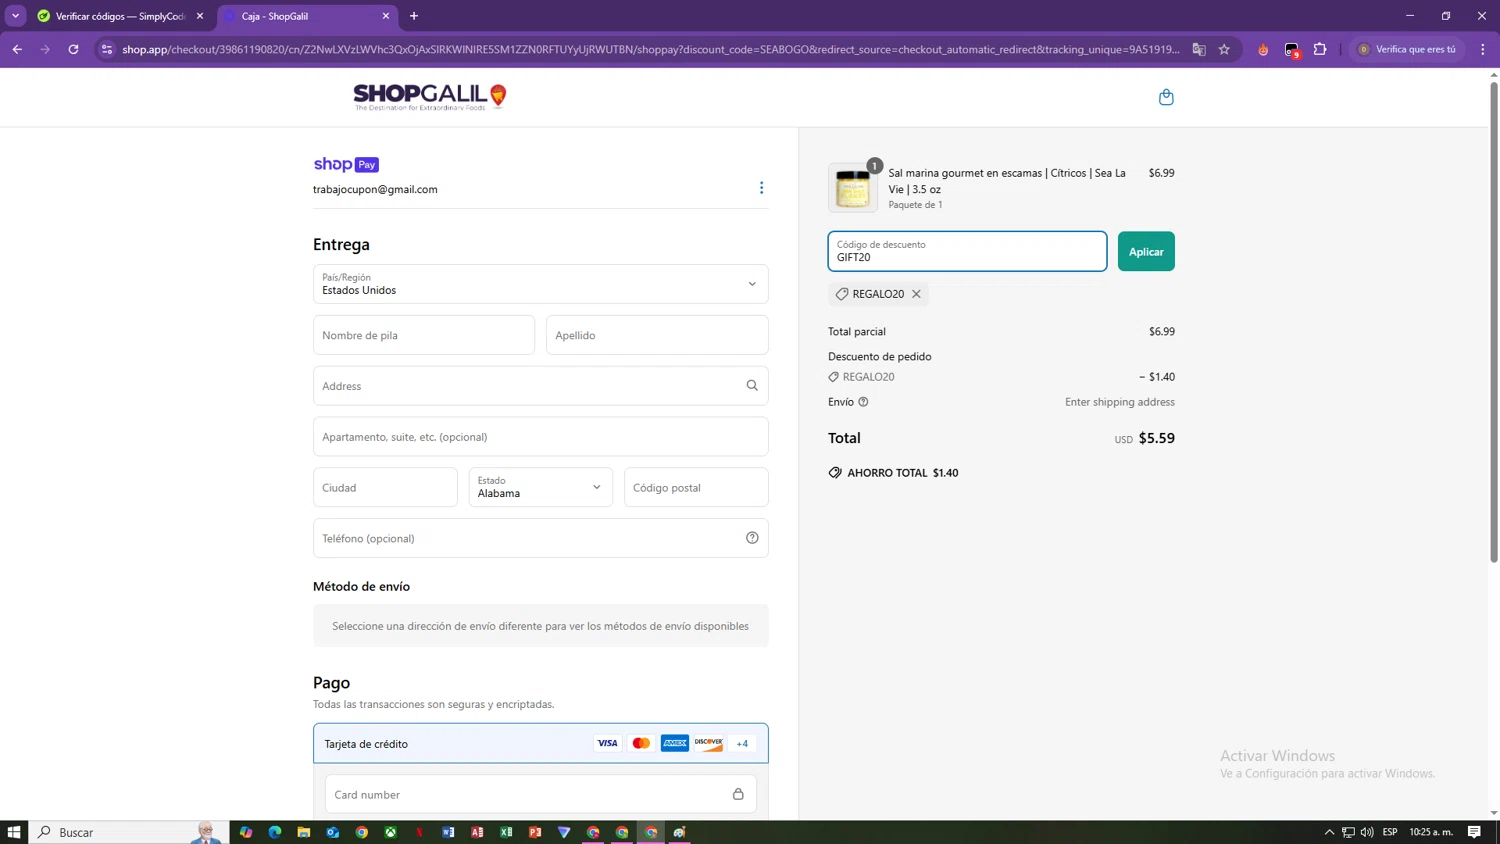Image resolution: width=1500 pixels, height=844 pixels.
Task: Open new browser tab
Action: (x=414, y=16)
